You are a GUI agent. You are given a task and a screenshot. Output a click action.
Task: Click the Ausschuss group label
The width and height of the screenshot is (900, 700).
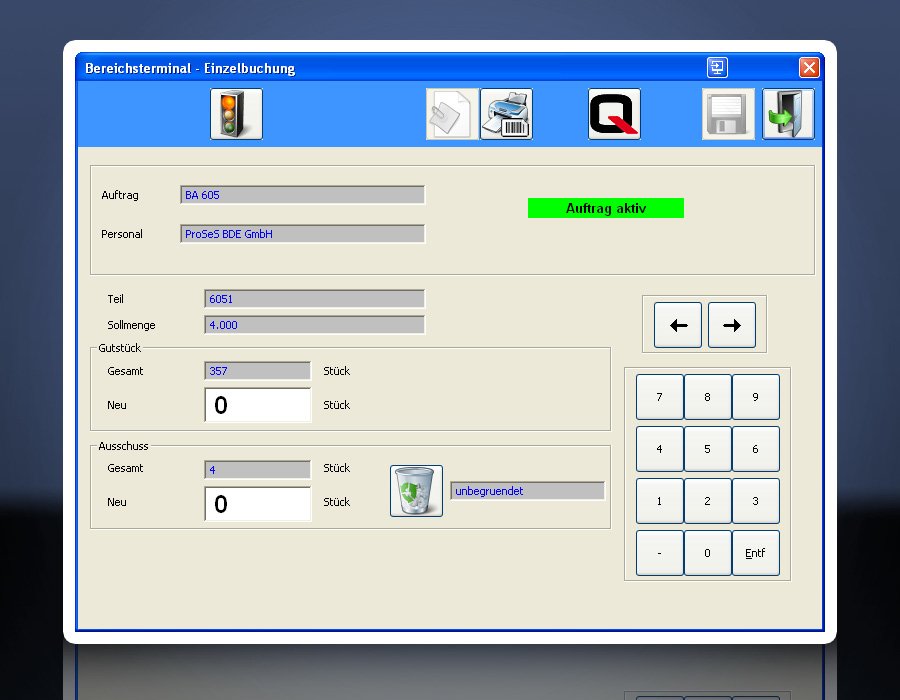[x=123, y=446]
